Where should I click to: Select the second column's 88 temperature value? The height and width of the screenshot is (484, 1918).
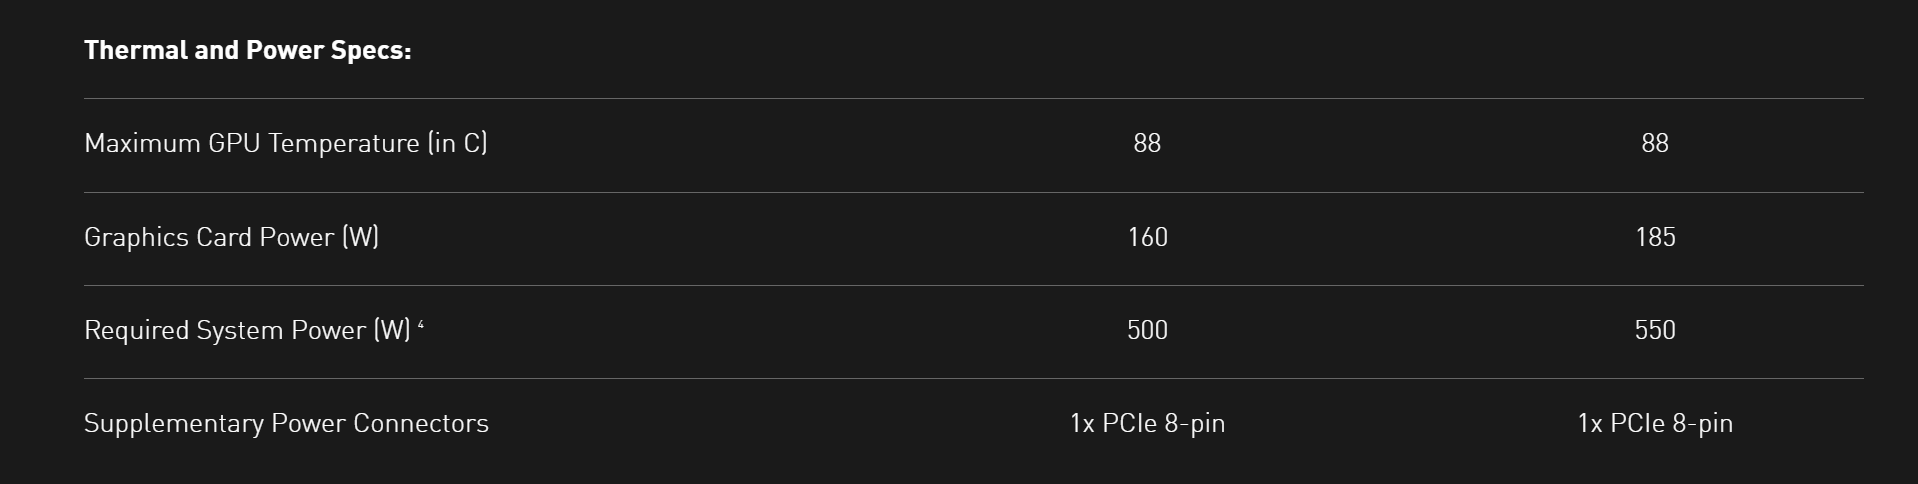[1655, 143]
